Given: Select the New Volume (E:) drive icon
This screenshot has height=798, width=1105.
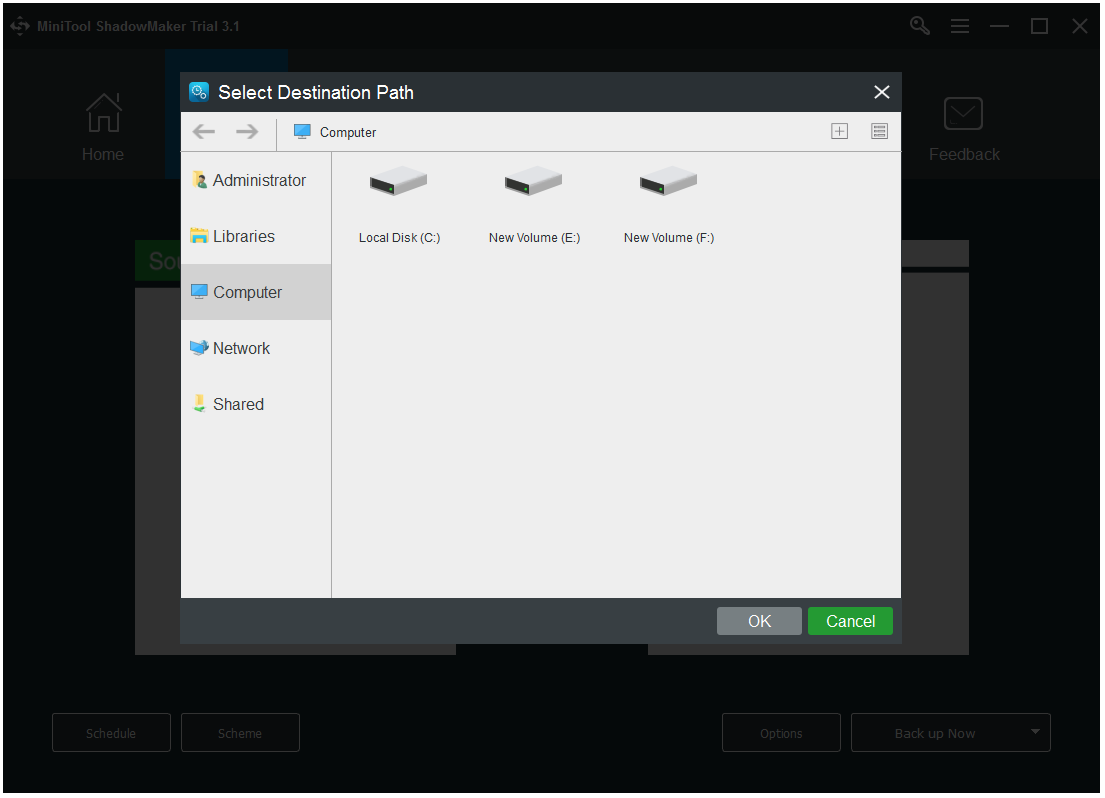Looking at the screenshot, I should (x=533, y=181).
